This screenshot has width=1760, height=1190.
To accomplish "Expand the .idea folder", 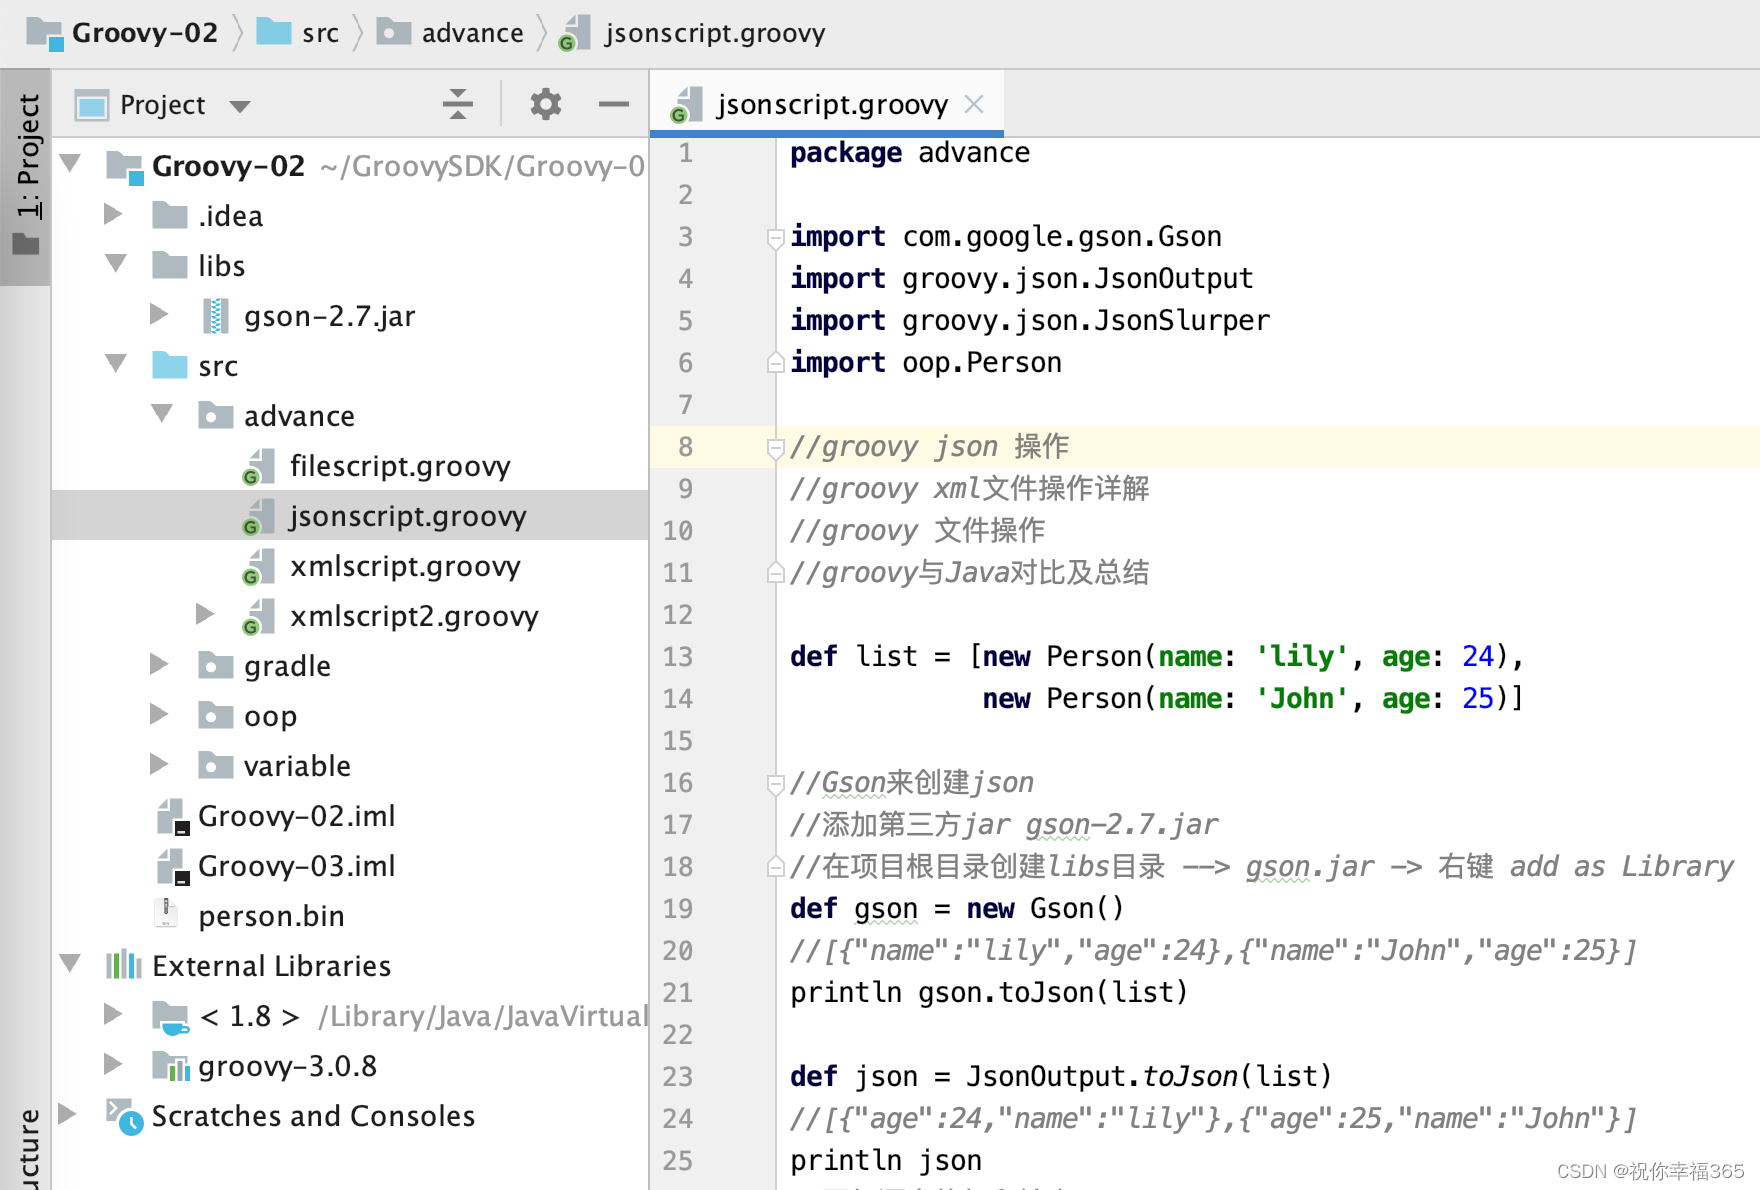I will tap(112, 214).
